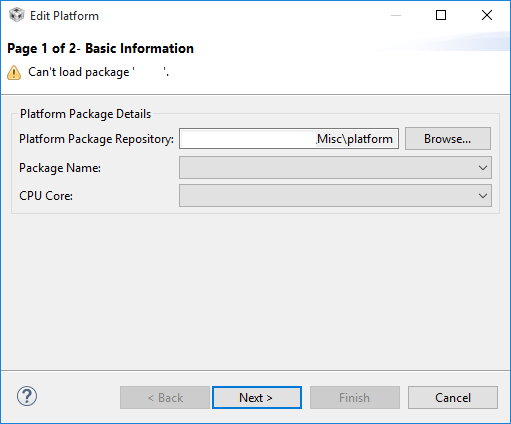The image size is (511, 424).
Task: Maximize the Edit Platform window
Action: pyautogui.click(x=441, y=15)
